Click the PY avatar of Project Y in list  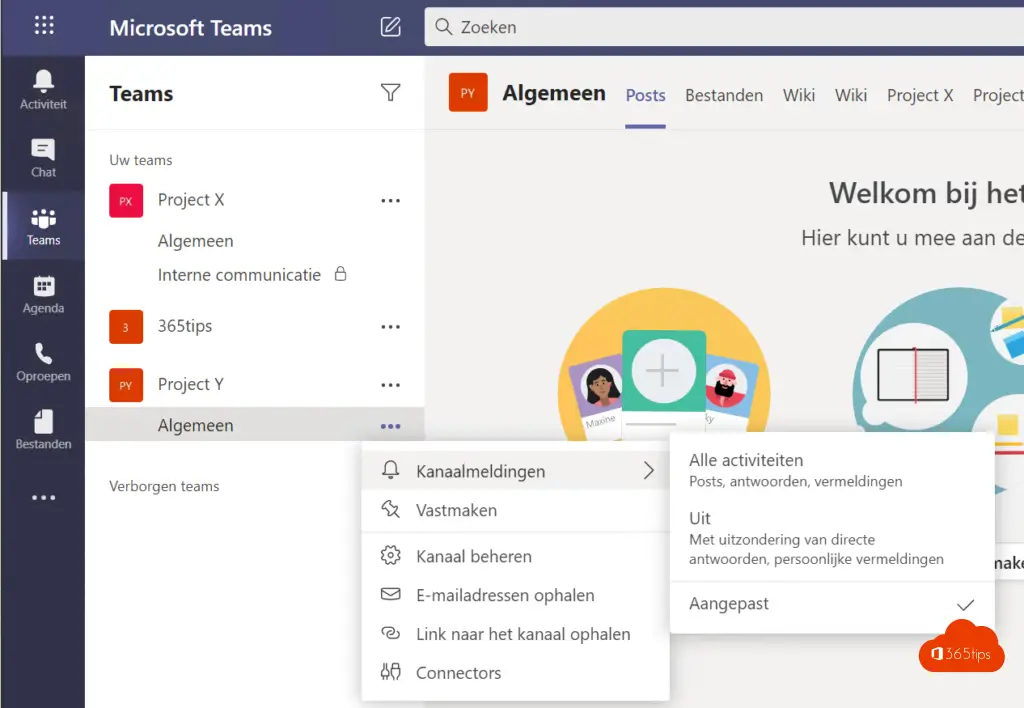(126, 385)
